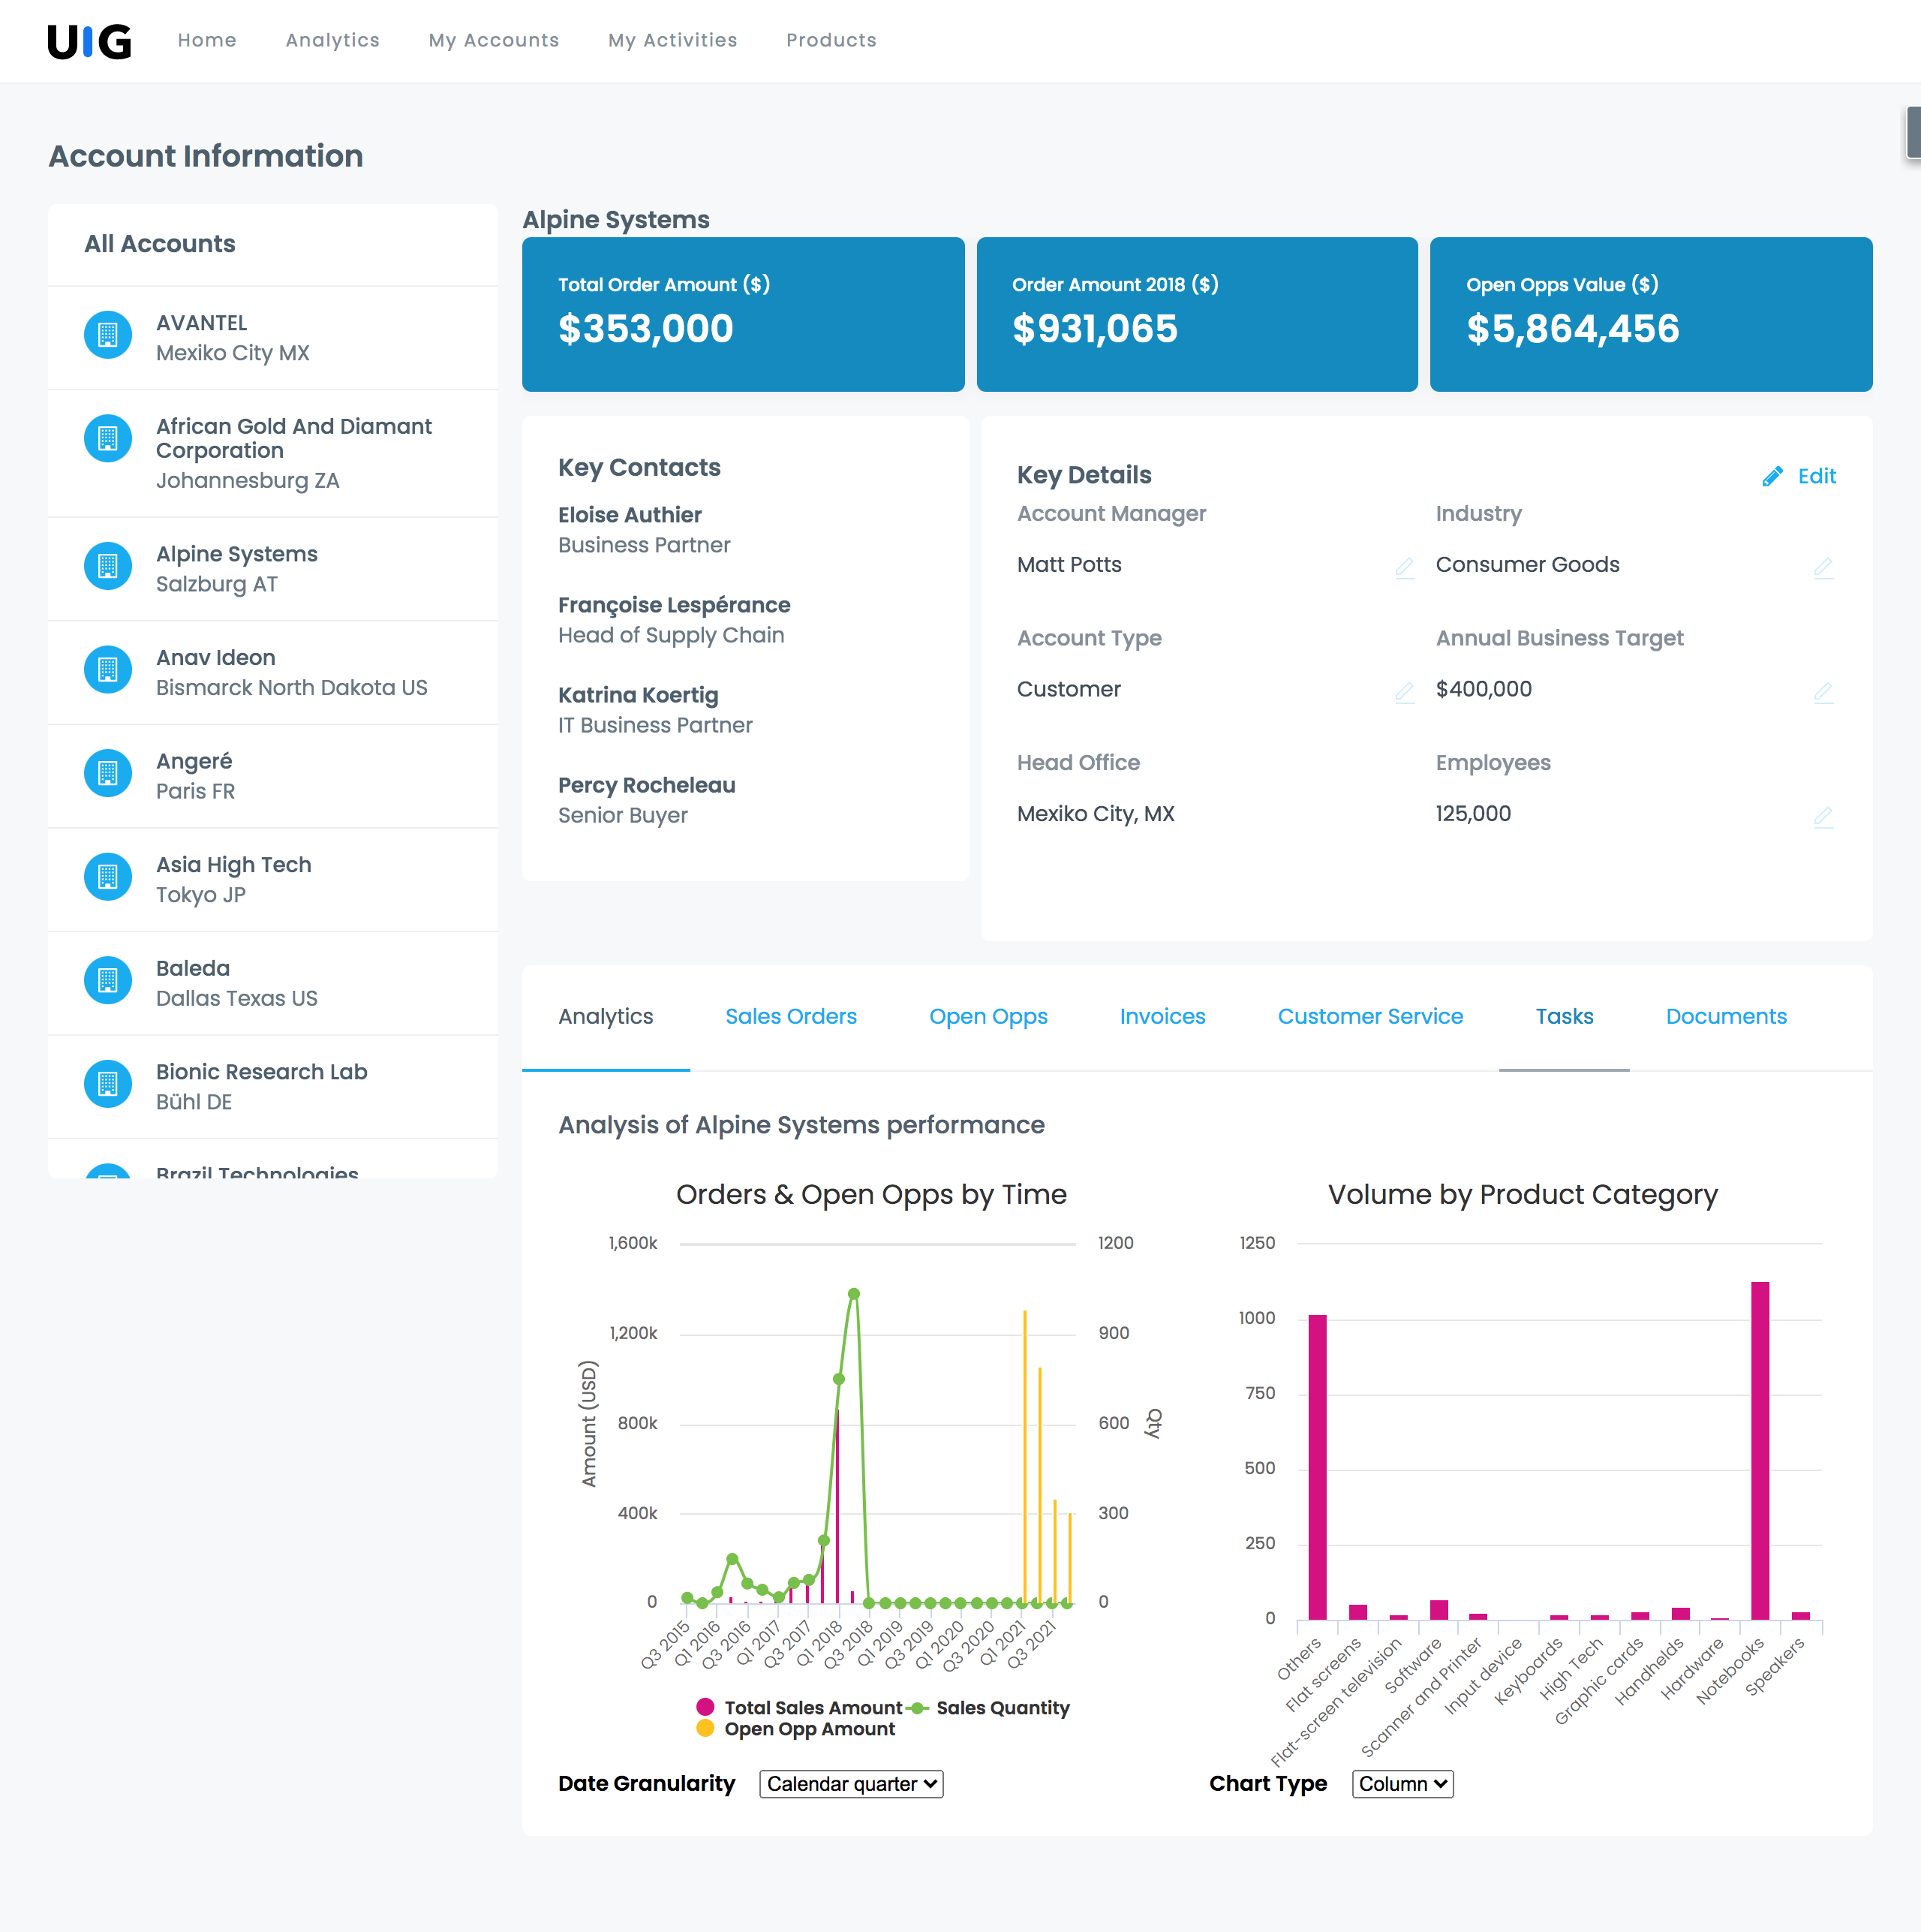Switch to the Open Opps tab

[988, 1017]
